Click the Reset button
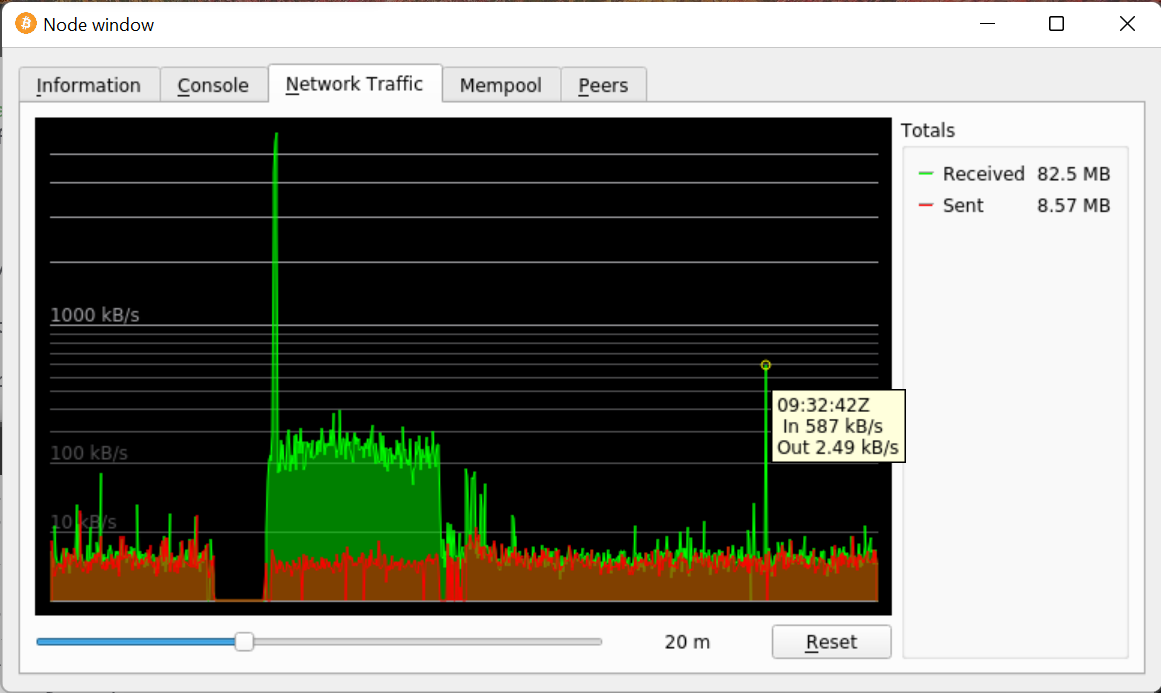Viewport: 1161px width, 693px height. (x=832, y=642)
